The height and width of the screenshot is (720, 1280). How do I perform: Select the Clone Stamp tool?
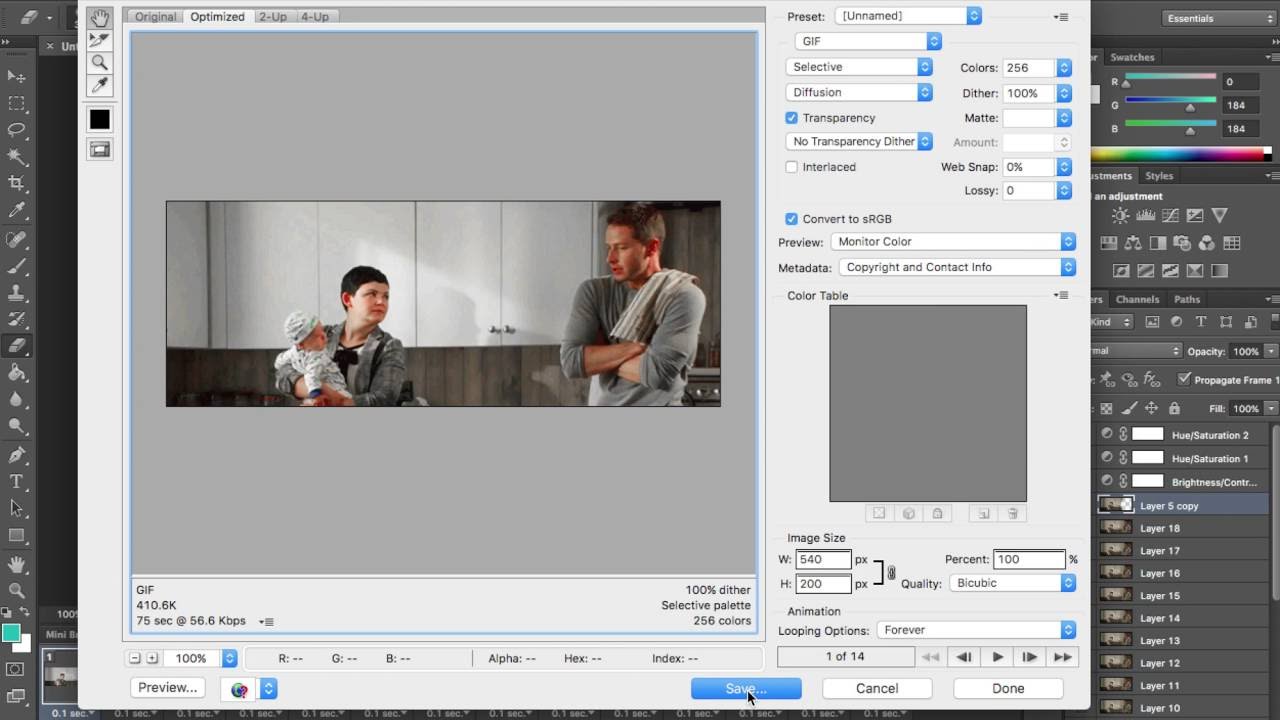pos(16,293)
